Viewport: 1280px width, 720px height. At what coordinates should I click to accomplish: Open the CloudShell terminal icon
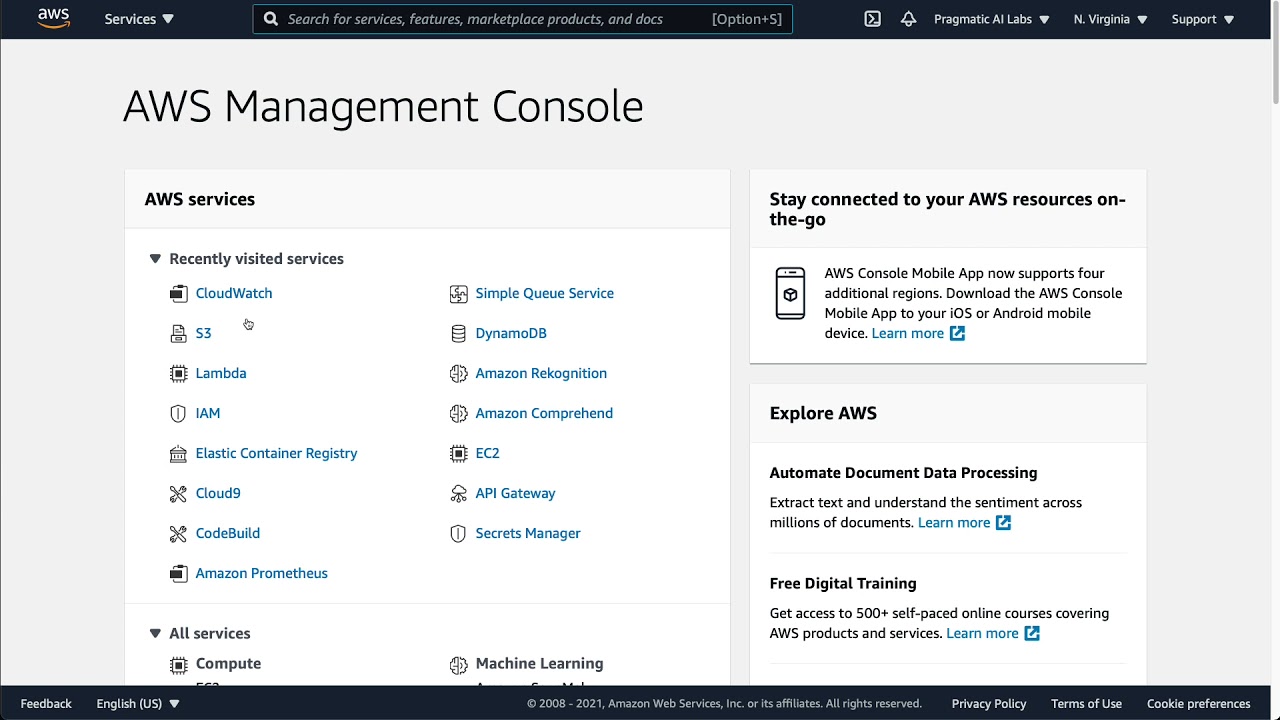point(873,19)
